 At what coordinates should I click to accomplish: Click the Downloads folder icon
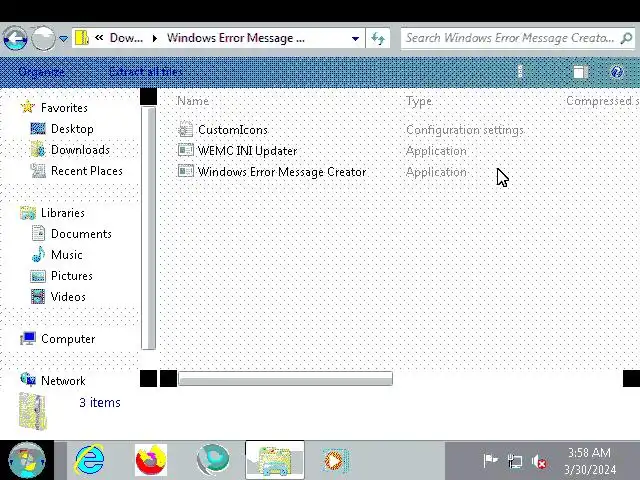click(38, 149)
